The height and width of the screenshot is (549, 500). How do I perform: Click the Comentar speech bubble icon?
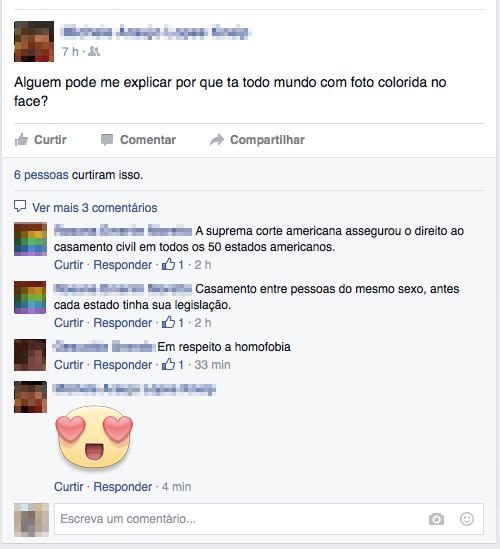tap(107, 140)
